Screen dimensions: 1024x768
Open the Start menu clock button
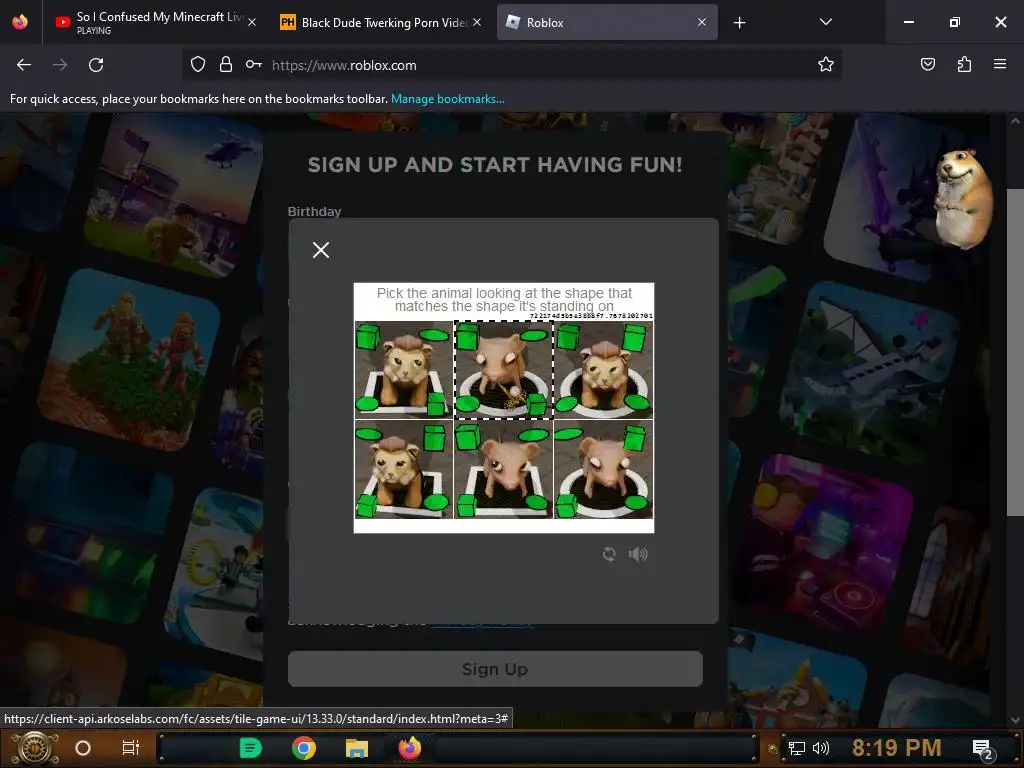coord(34,748)
